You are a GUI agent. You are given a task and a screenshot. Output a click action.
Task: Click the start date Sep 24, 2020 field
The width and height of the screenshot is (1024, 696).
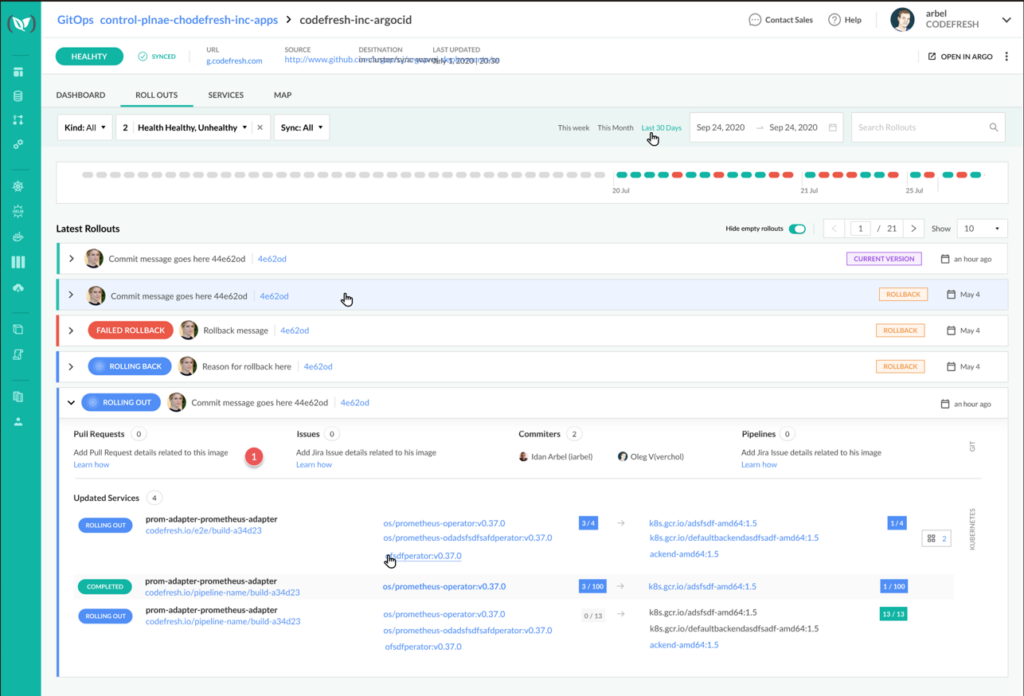point(720,127)
